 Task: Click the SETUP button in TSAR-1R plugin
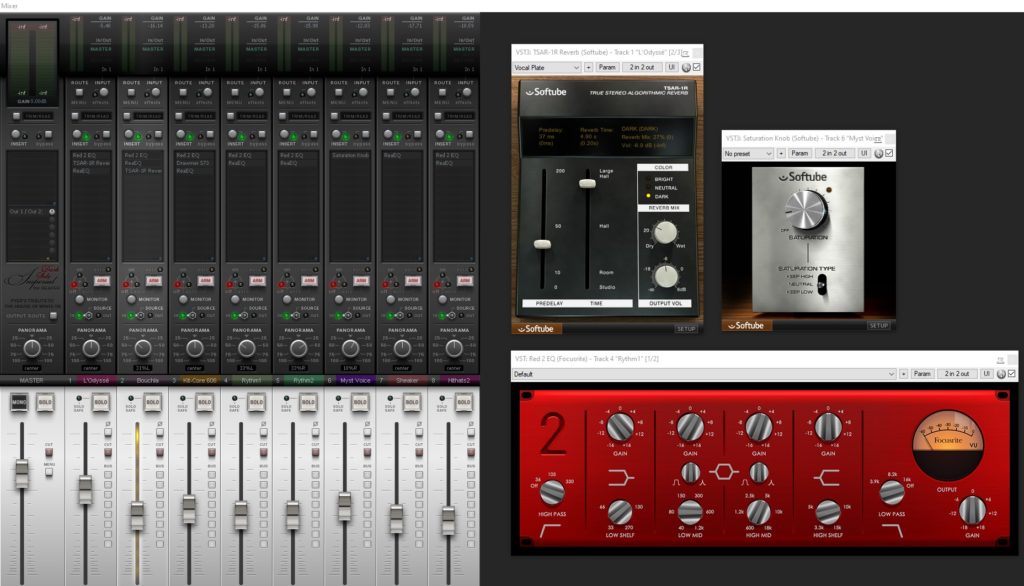[x=686, y=329]
